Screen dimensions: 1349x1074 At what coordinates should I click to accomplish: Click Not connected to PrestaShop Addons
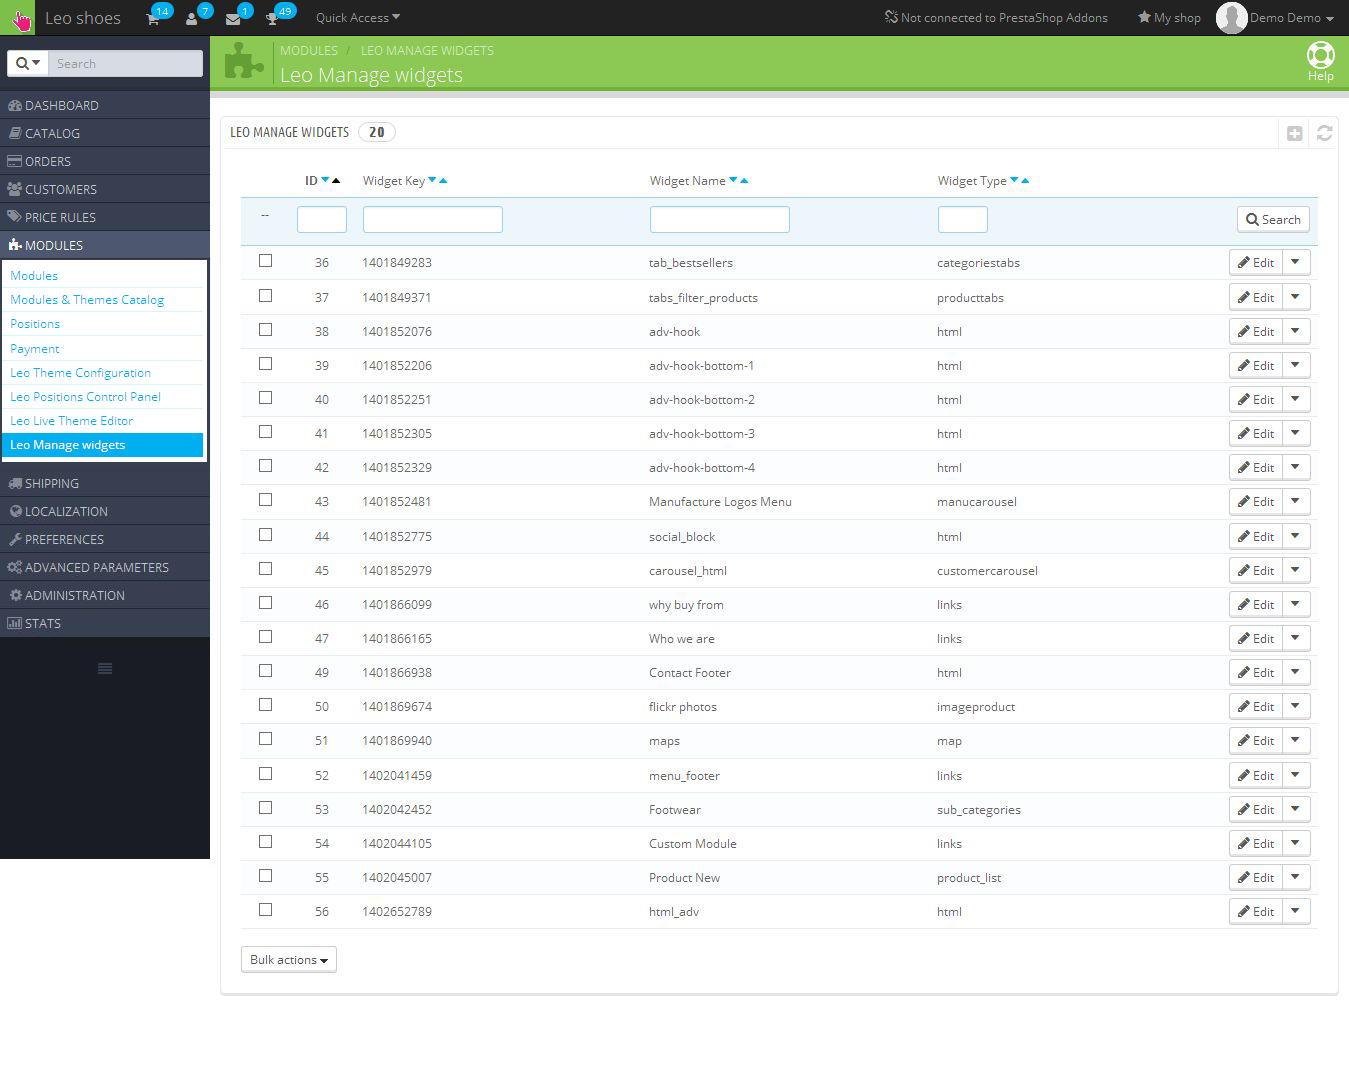[x=996, y=18]
